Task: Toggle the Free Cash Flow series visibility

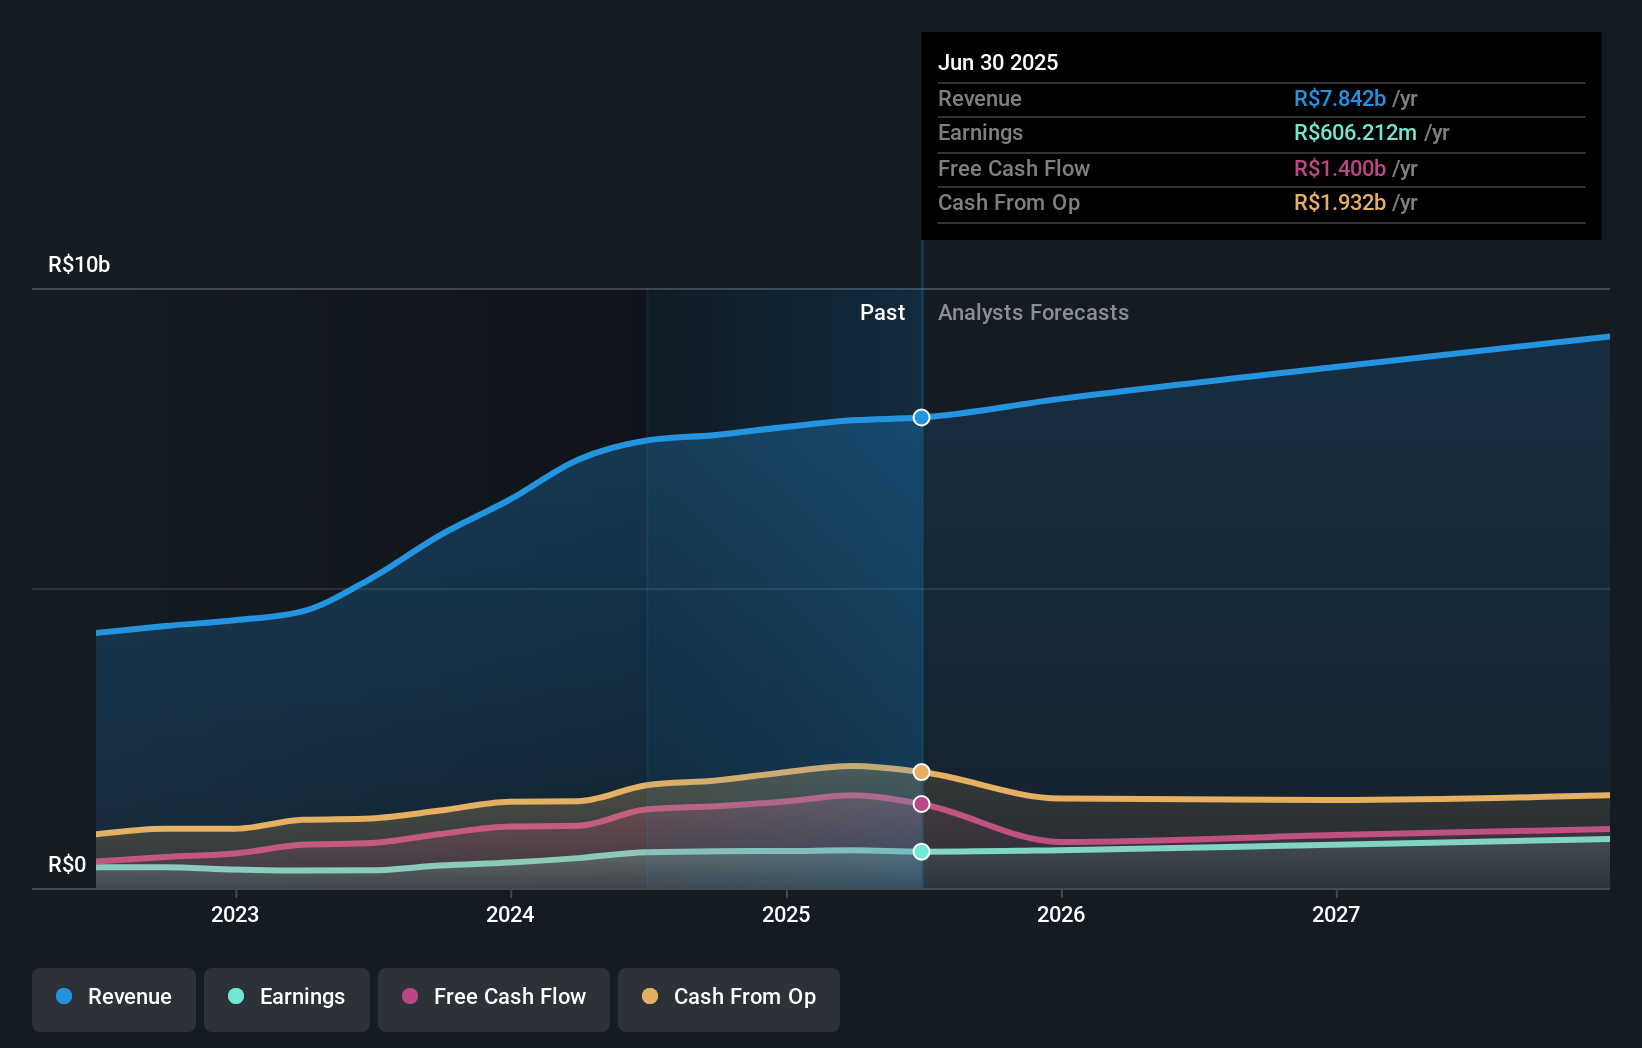Action: click(494, 999)
